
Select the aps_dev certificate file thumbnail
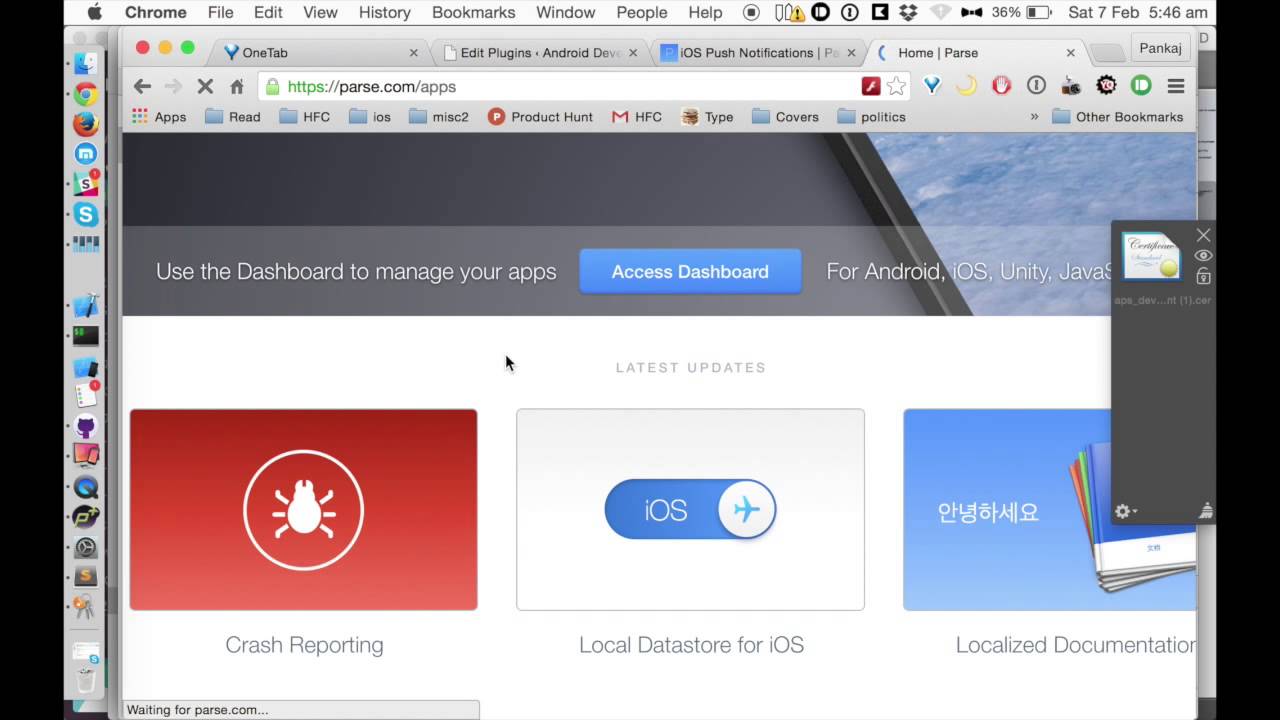point(1151,257)
